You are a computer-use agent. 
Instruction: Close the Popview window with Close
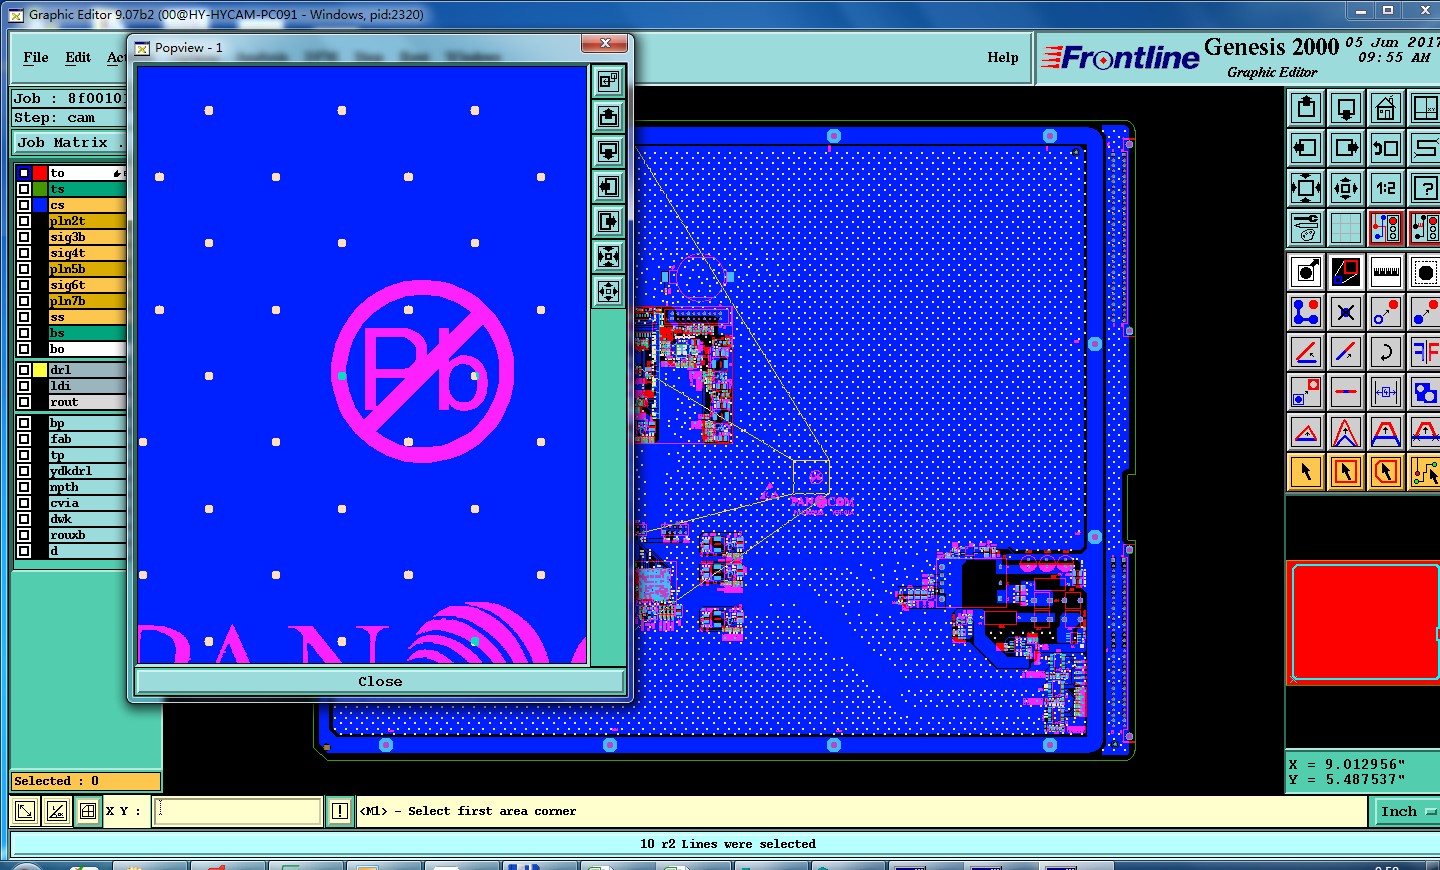(x=380, y=681)
